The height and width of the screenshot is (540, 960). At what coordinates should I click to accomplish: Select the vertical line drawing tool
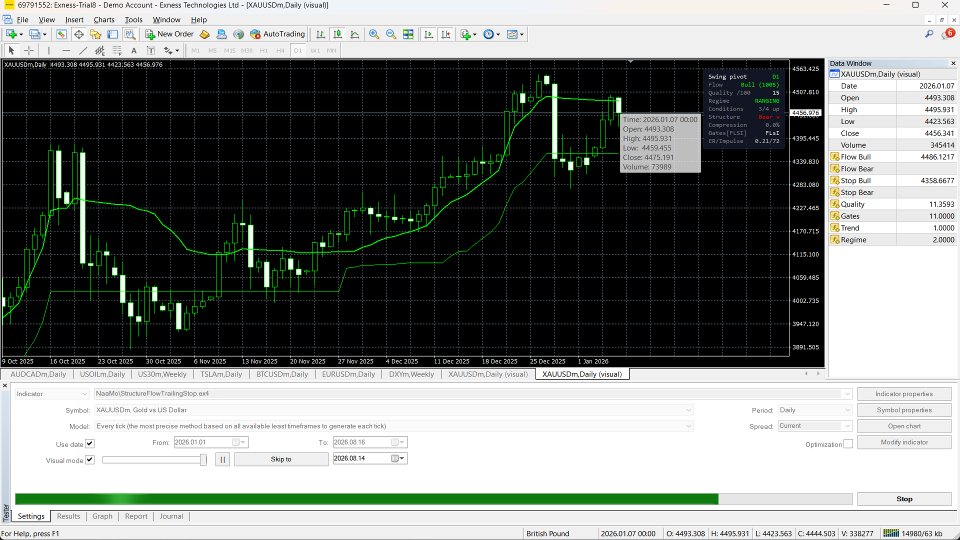(x=49, y=50)
